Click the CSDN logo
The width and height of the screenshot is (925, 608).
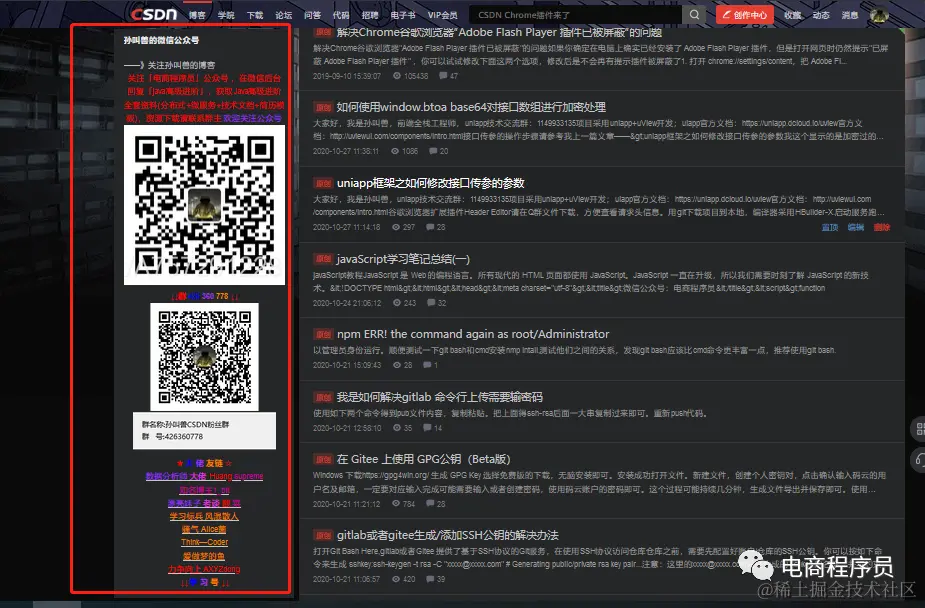pos(153,14)
